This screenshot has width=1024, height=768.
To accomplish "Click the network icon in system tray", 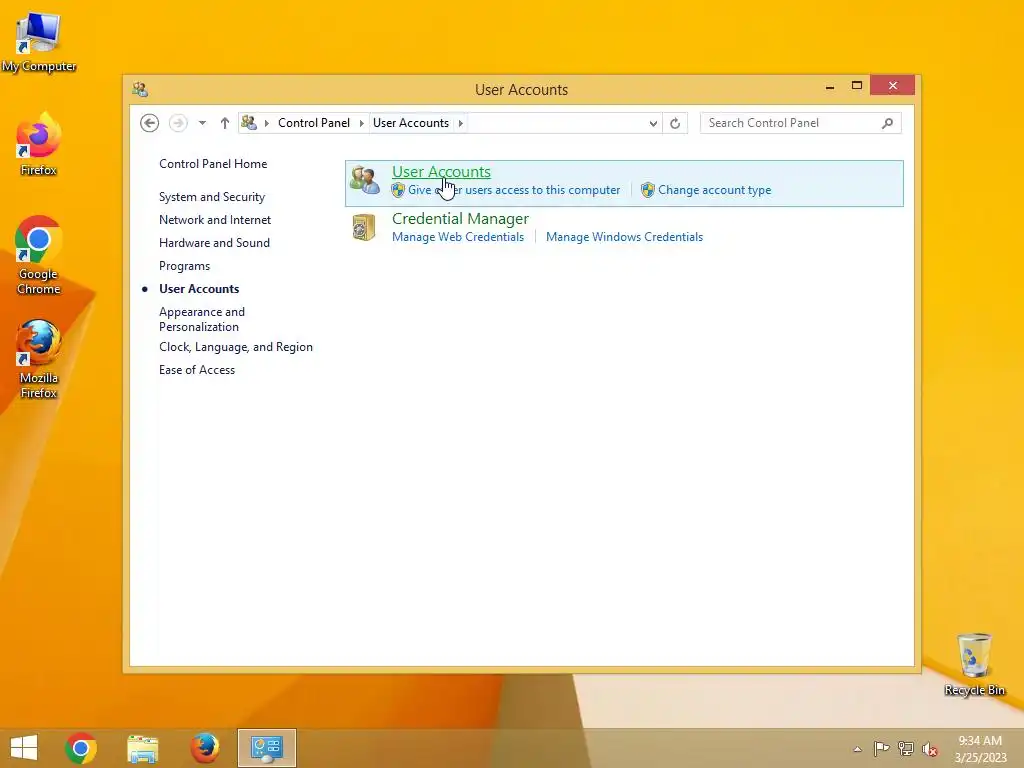I will click(x=906, y=748).
